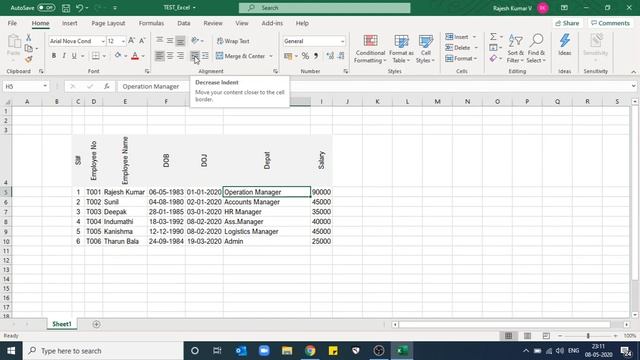
Task: Switch to Page Layout view icon
Action: (527, 336)
